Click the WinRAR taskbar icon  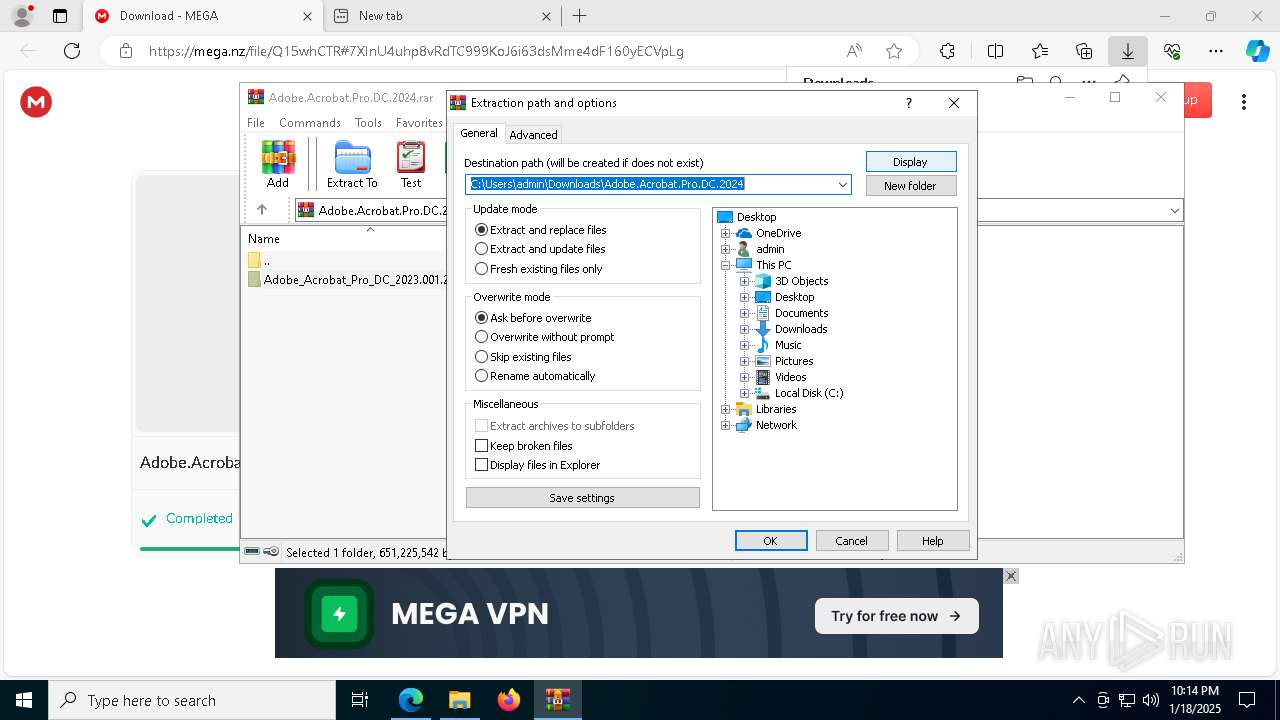pos(558,700)
